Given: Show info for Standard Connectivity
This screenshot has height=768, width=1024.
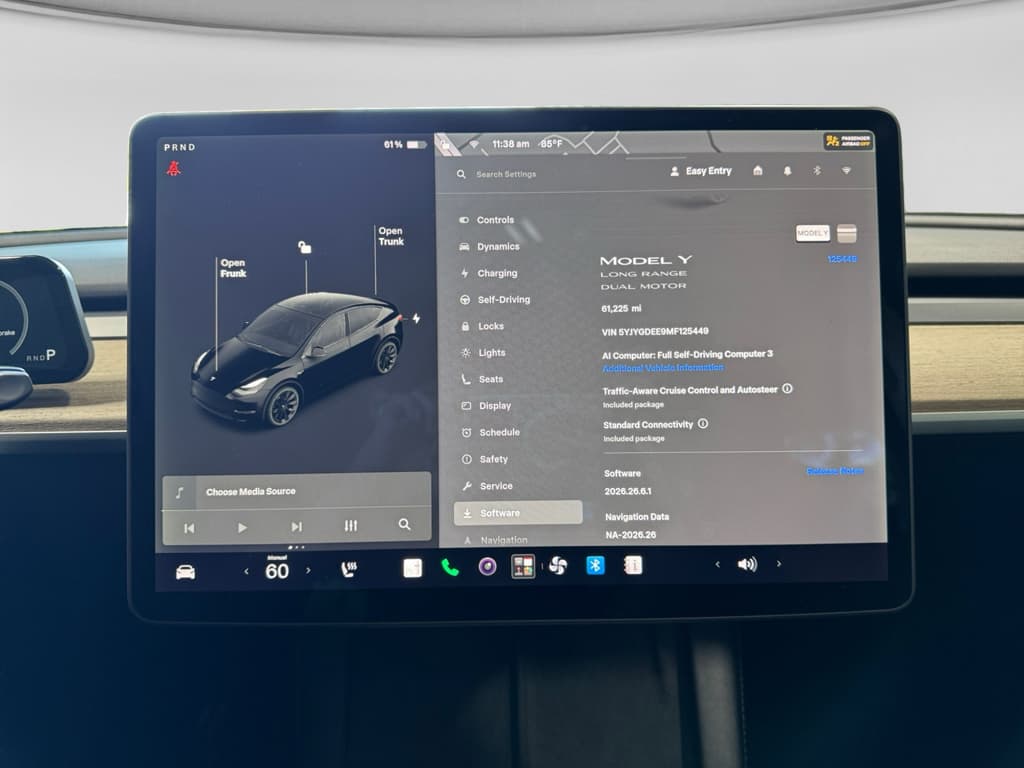Looking at the screenshot, I should tap(703, 423).
